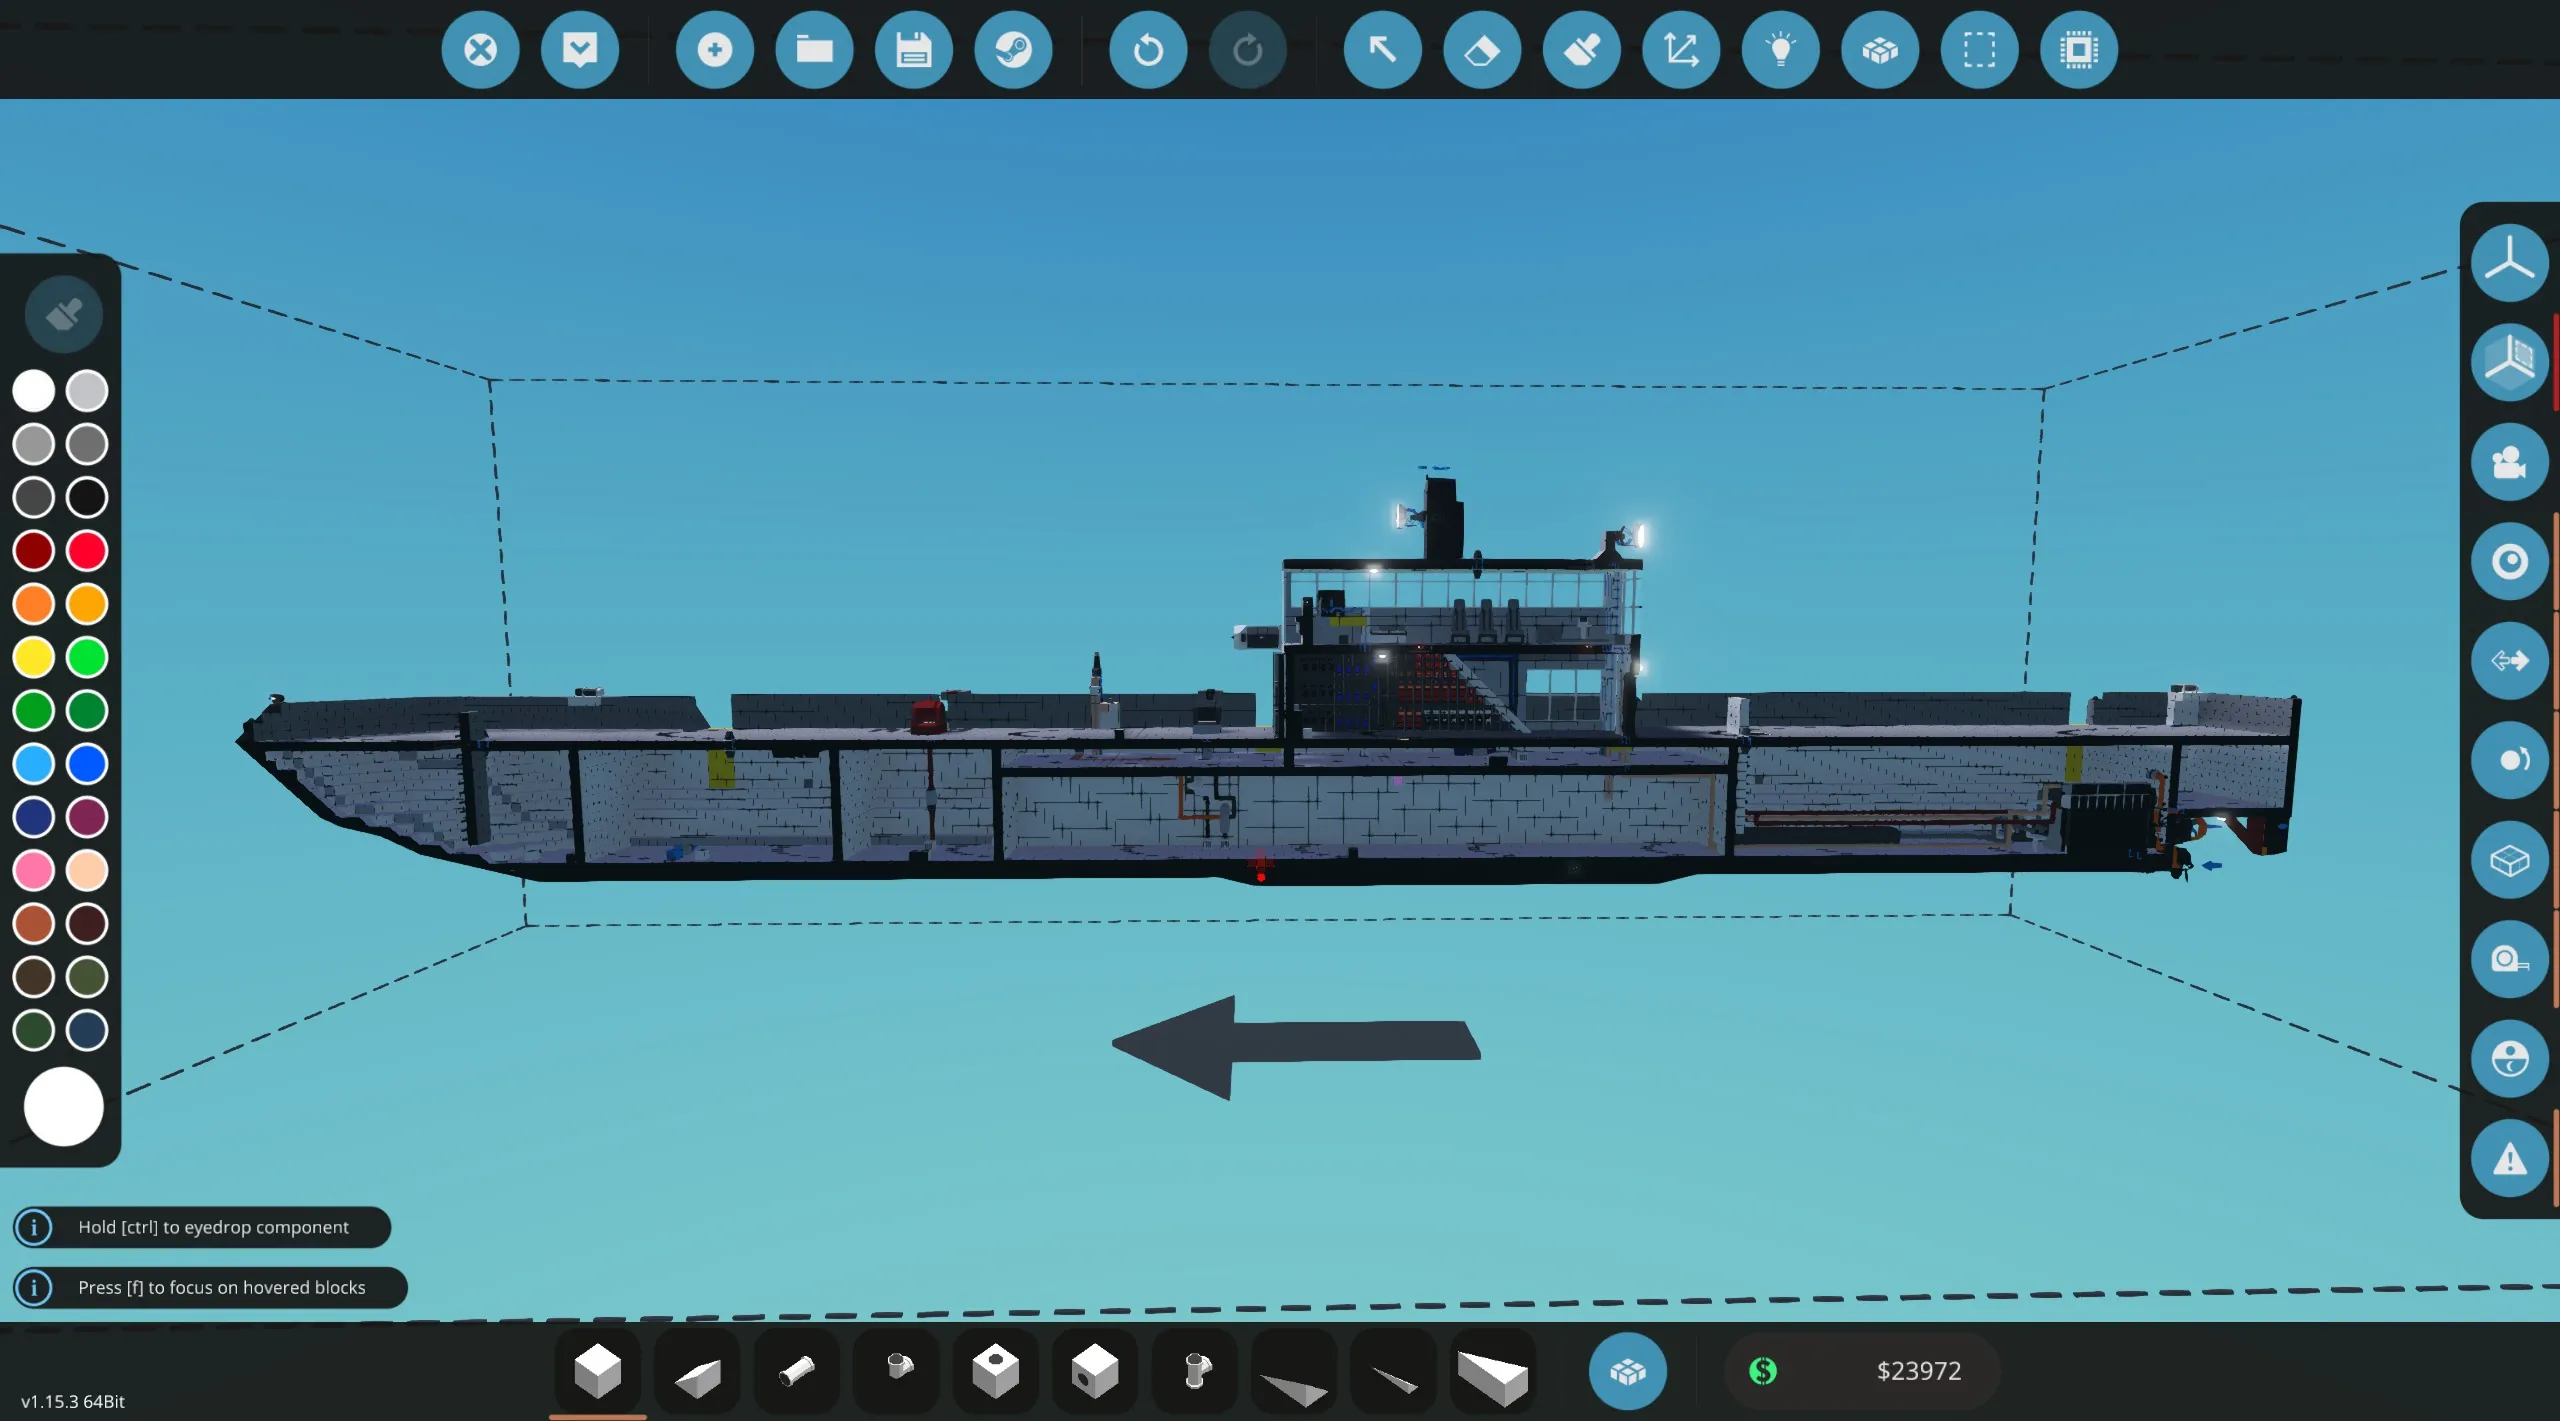
Task: Click the undo arrow icon
Action: [x=1148, y=49]
